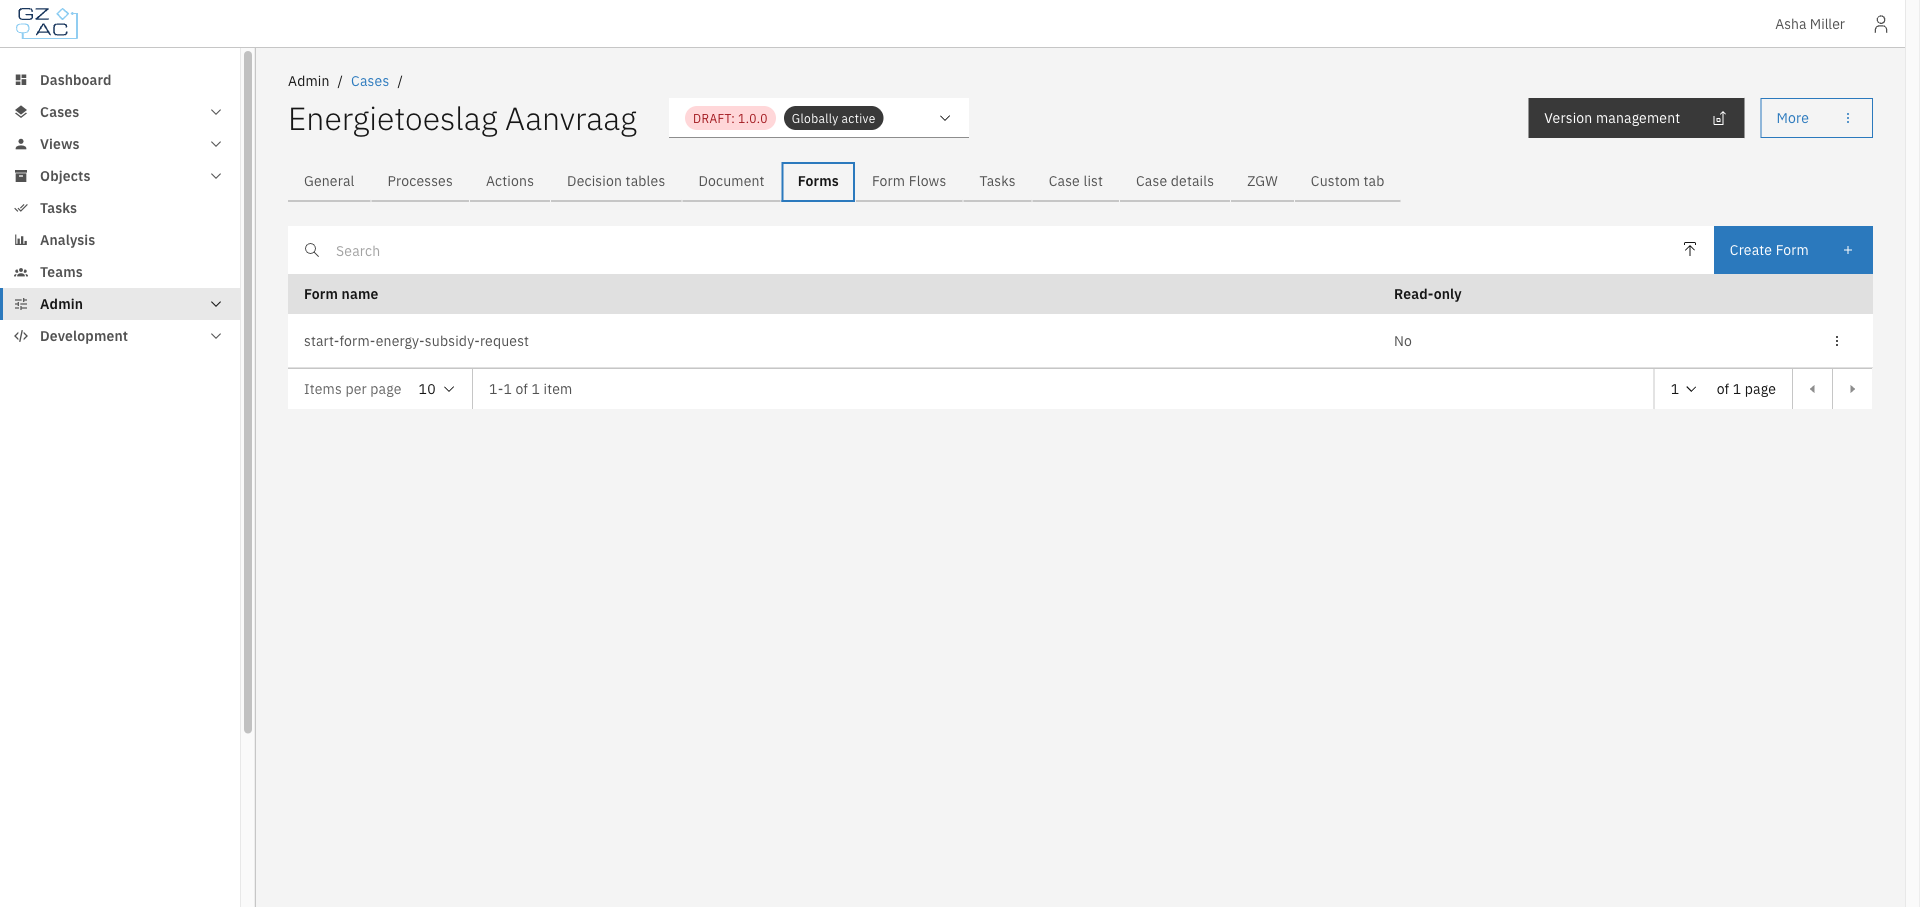Open row menu for start-form-energy-subsidy-request
Viewport: 1920px width, 907px height.
[1837, 341]
